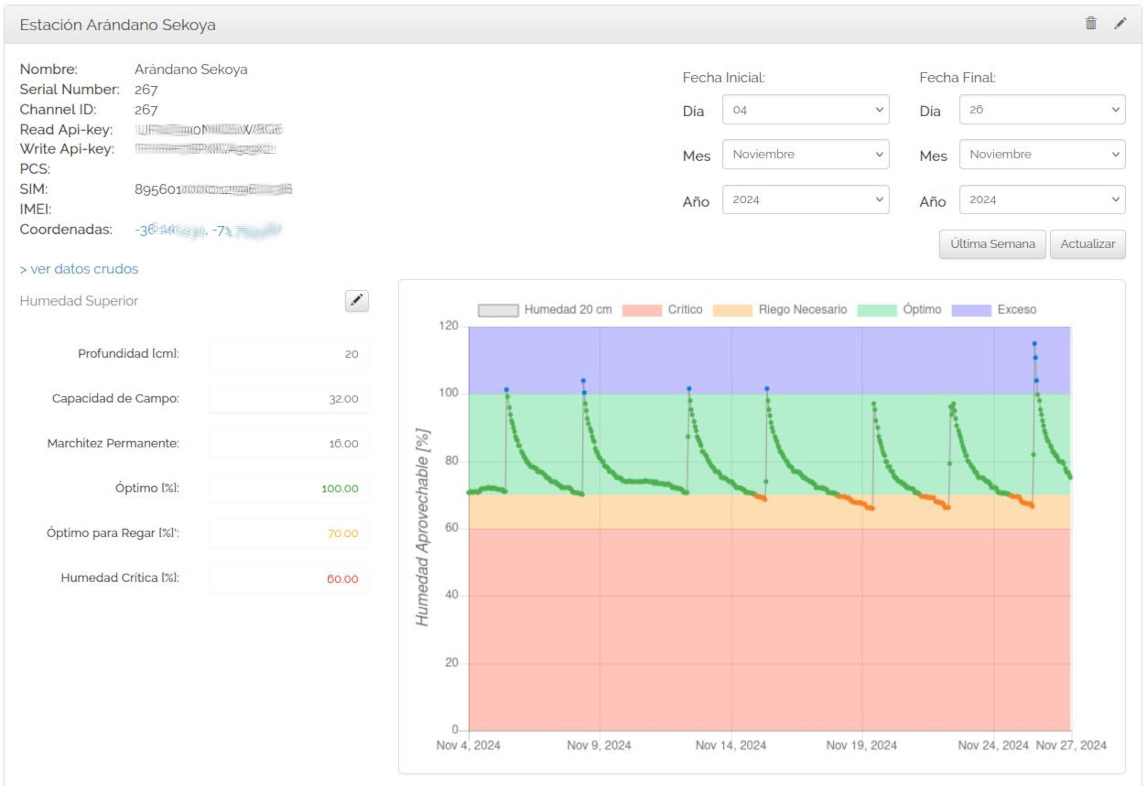Toggle Crítico legend zone visibility
The height and width of the screenshot is (786, 1147).
coord(641,310)
